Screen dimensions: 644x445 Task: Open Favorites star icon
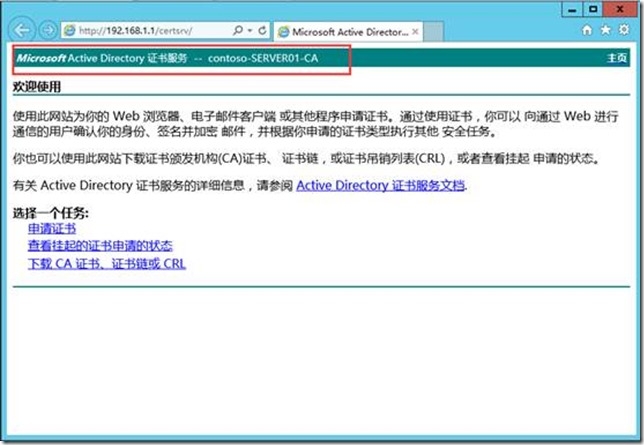click(x=606, y=30)
